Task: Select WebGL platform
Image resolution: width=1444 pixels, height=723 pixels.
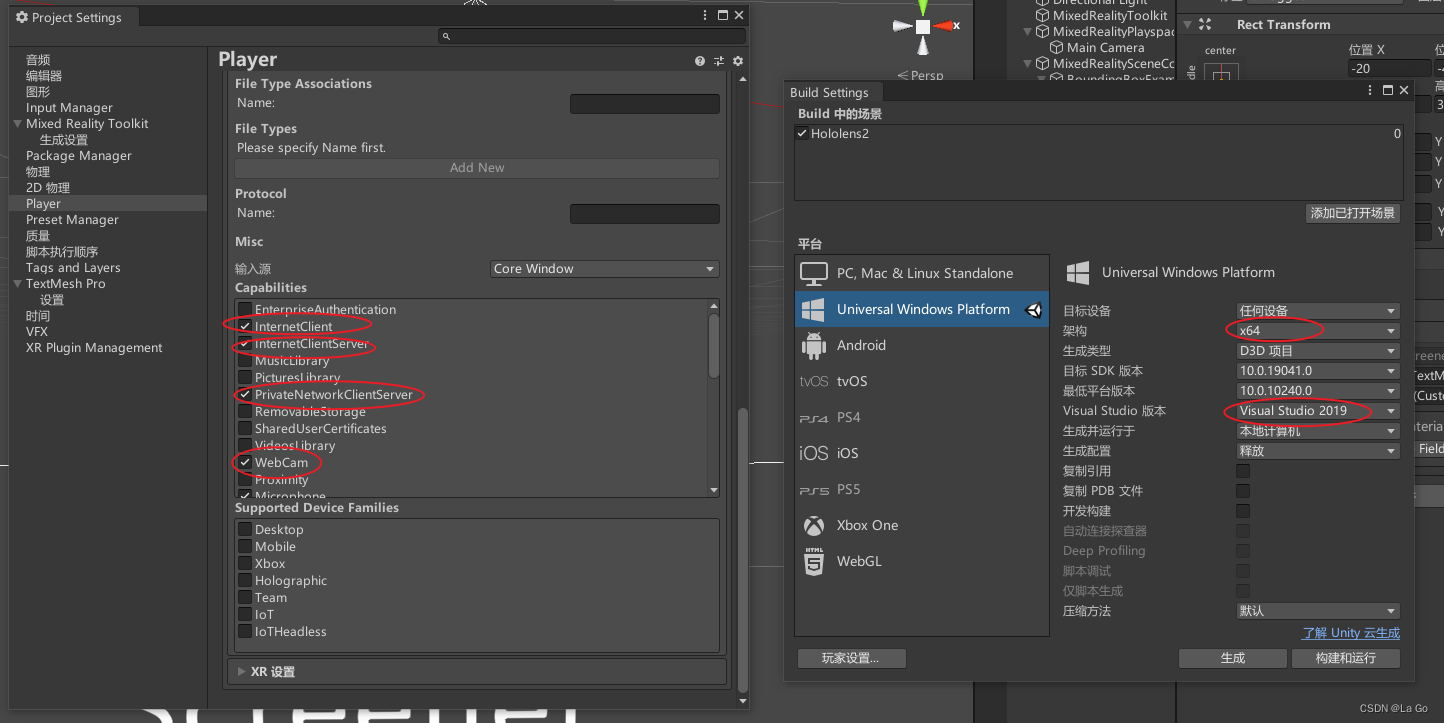Action: [922, 561]
